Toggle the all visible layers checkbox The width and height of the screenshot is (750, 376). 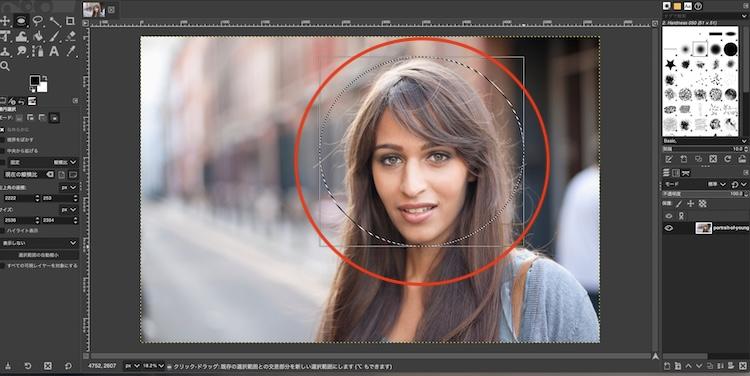(2, 266)
